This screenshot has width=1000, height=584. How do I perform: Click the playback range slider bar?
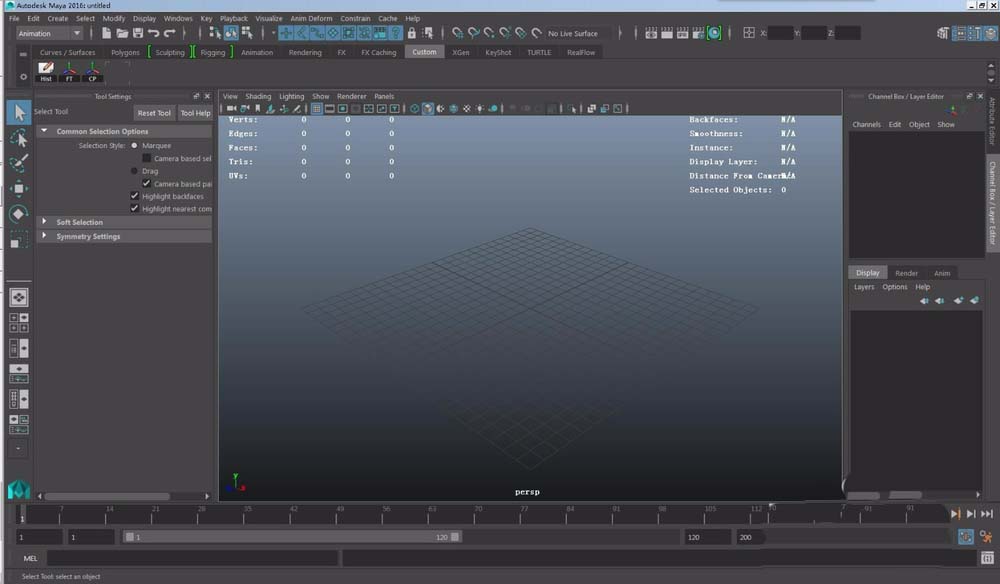(290, 537)
